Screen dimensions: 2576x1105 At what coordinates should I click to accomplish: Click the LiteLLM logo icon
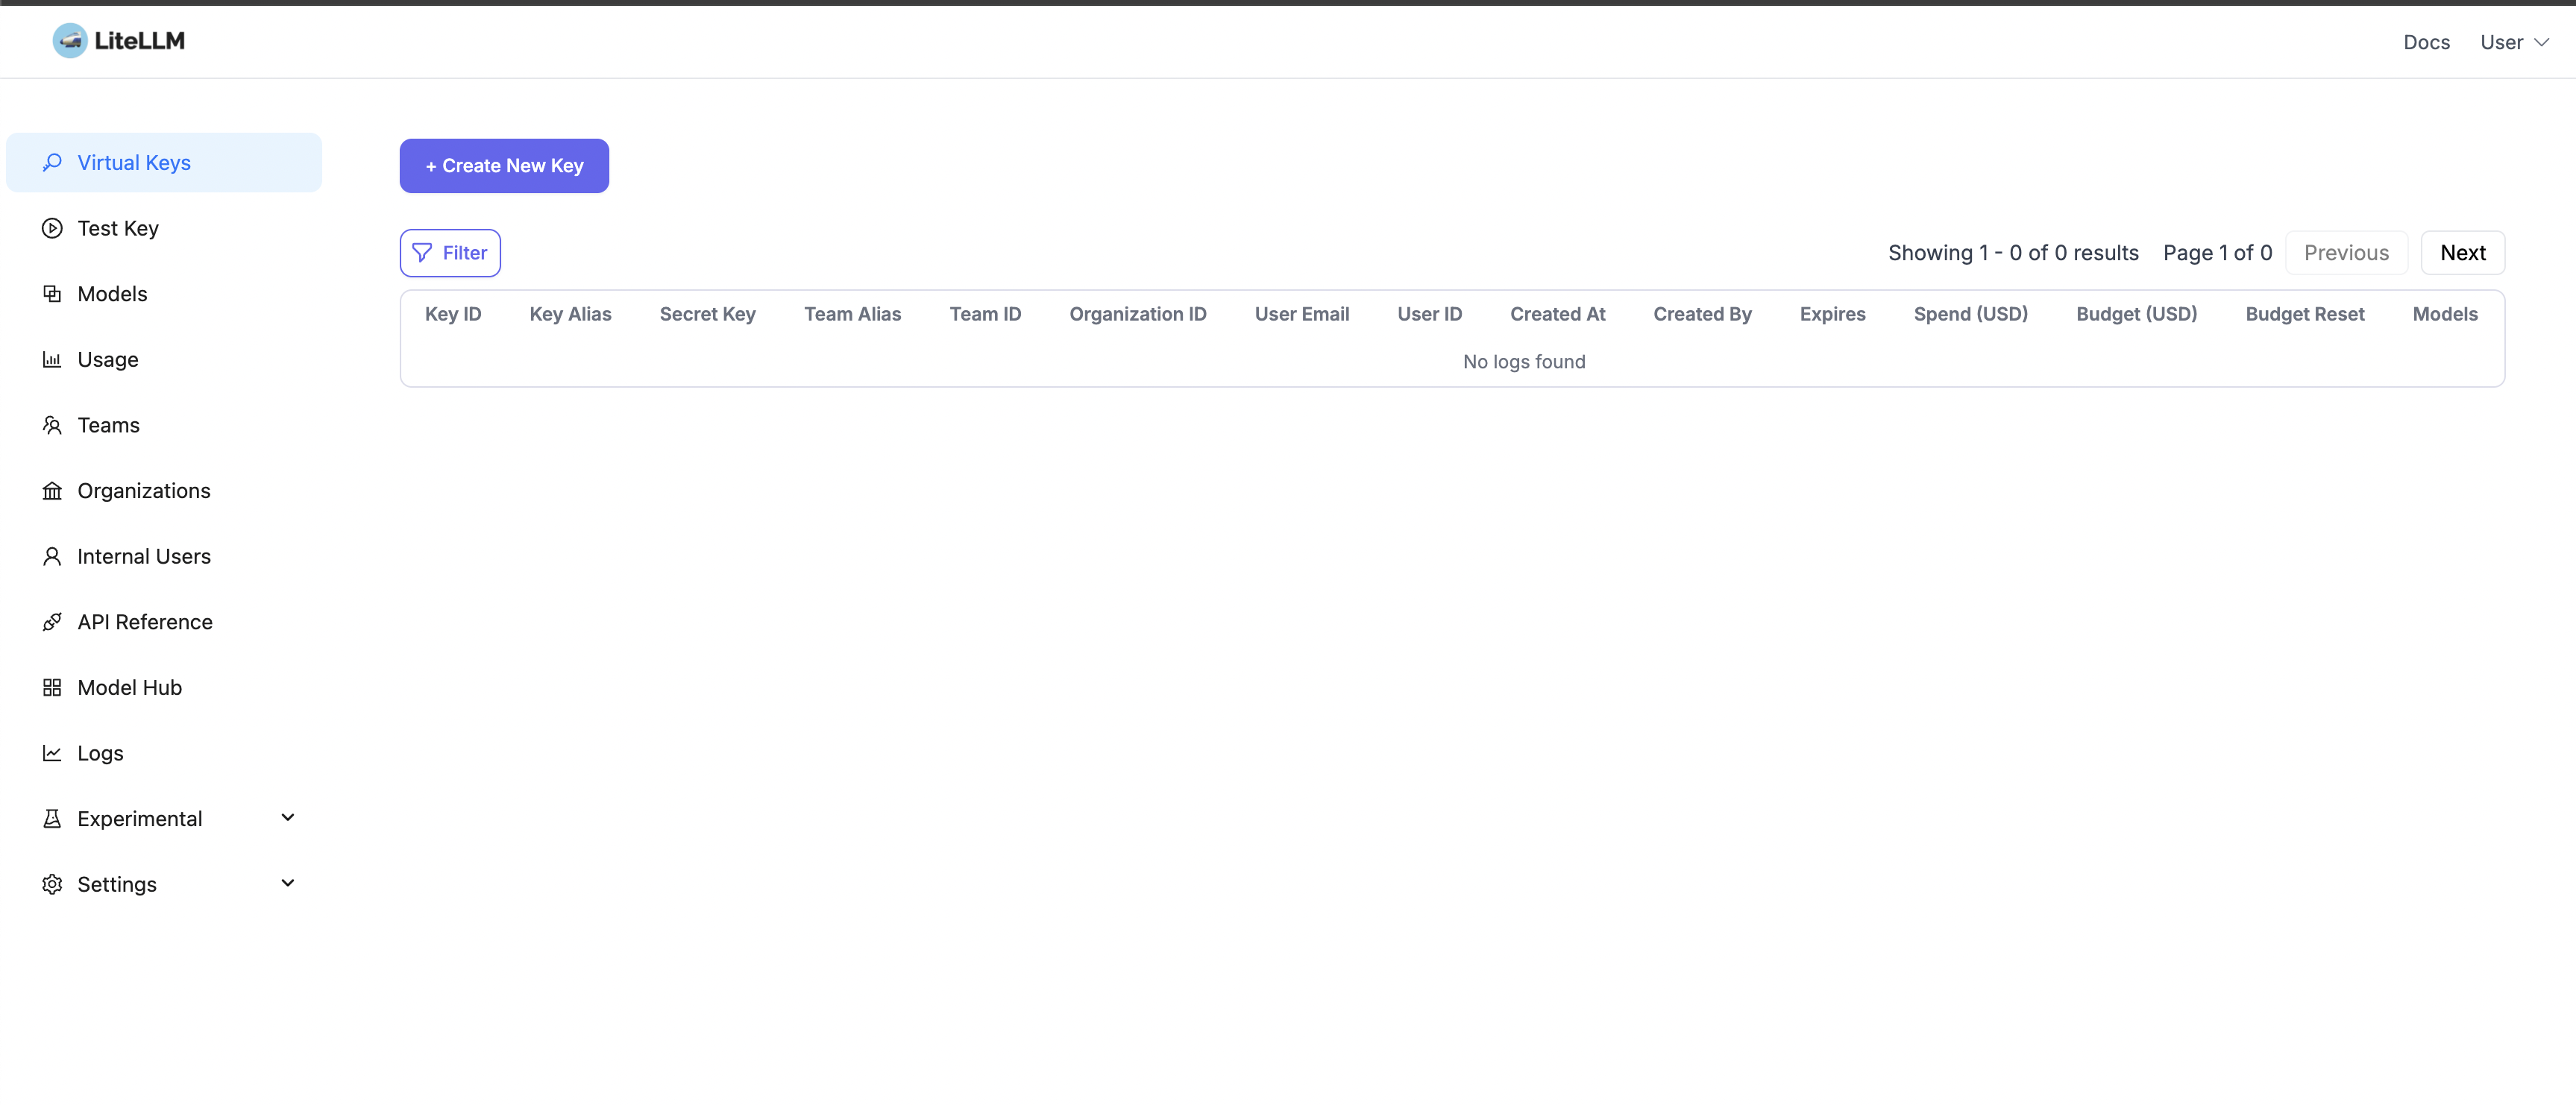point(70,41)
